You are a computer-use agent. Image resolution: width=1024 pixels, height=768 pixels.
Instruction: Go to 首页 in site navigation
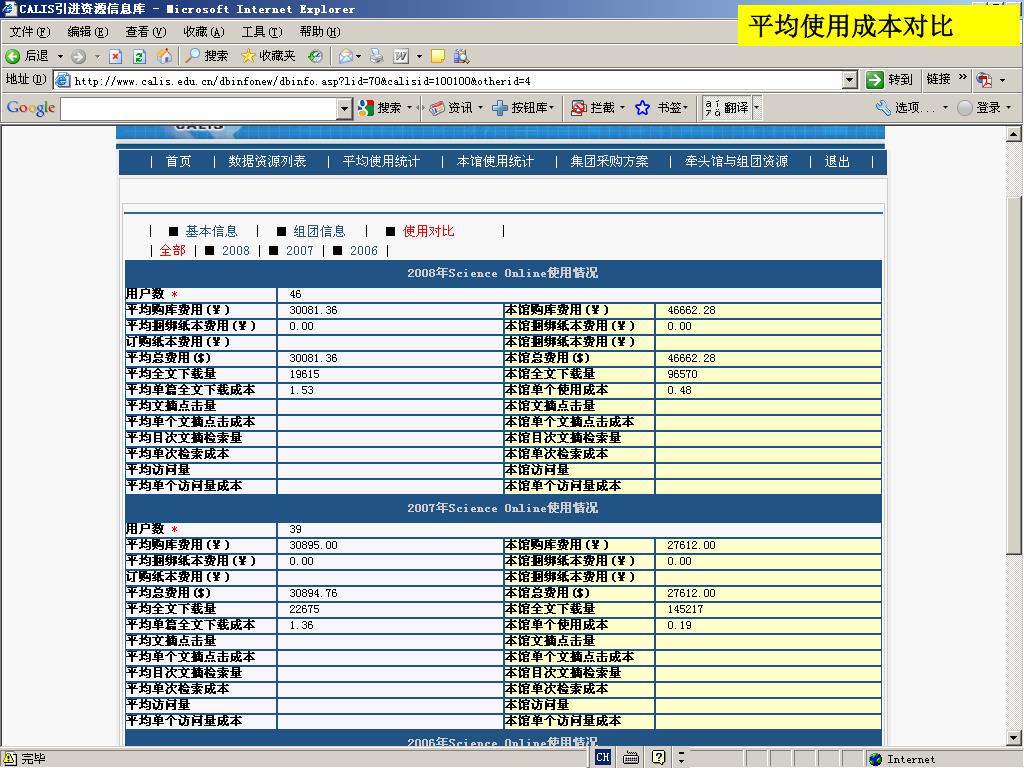click(178, 161)
